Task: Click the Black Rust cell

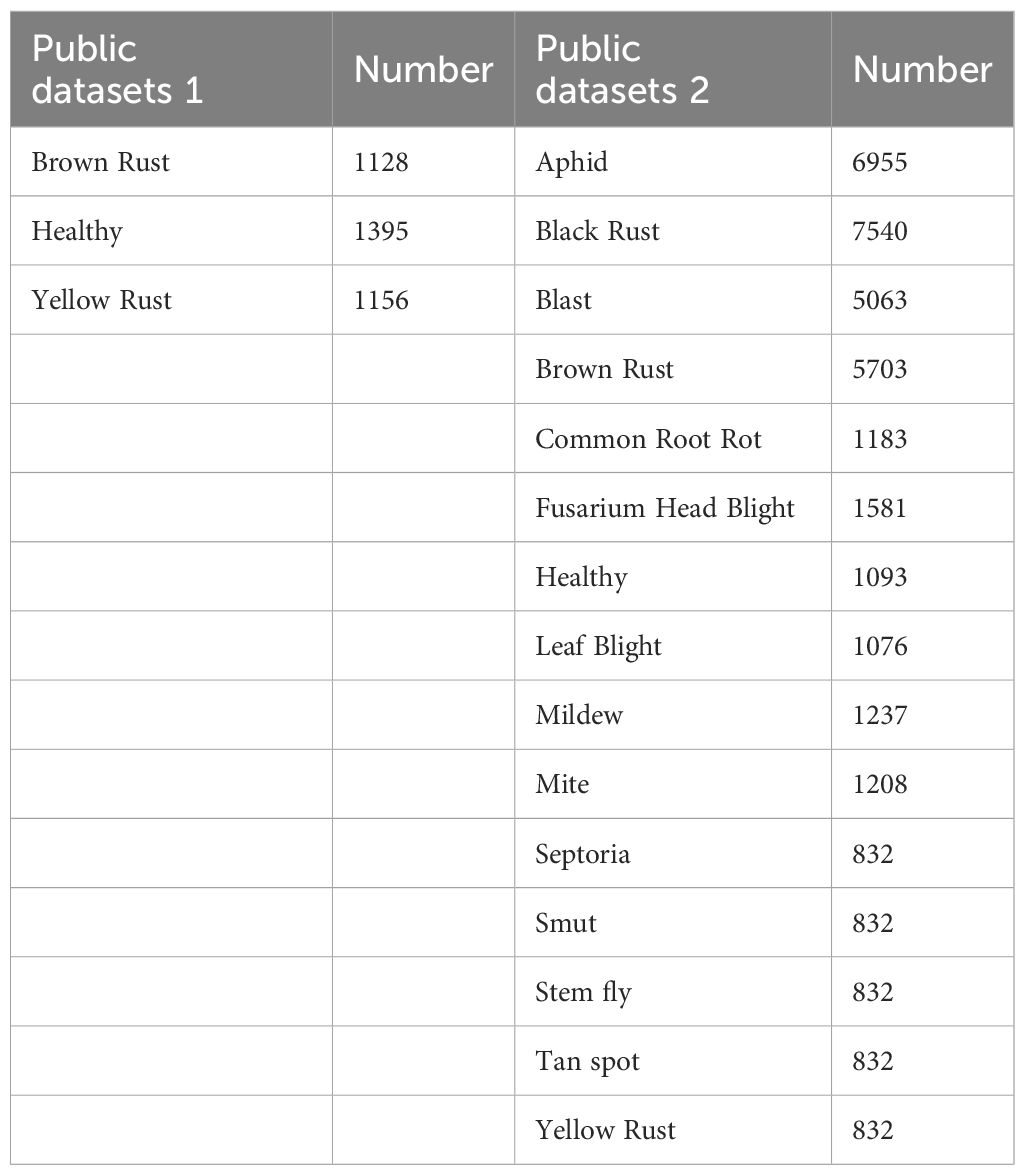Action: [x=597, y=231]
